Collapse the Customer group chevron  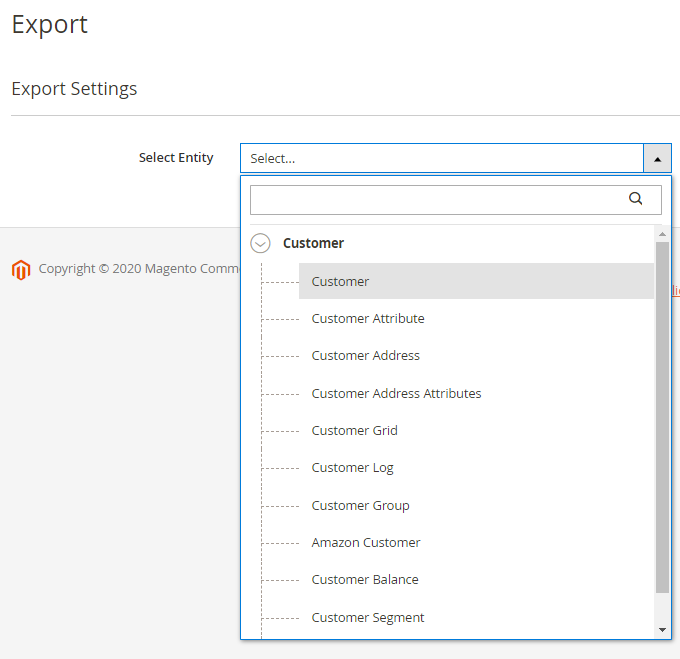tap(260, 243)
